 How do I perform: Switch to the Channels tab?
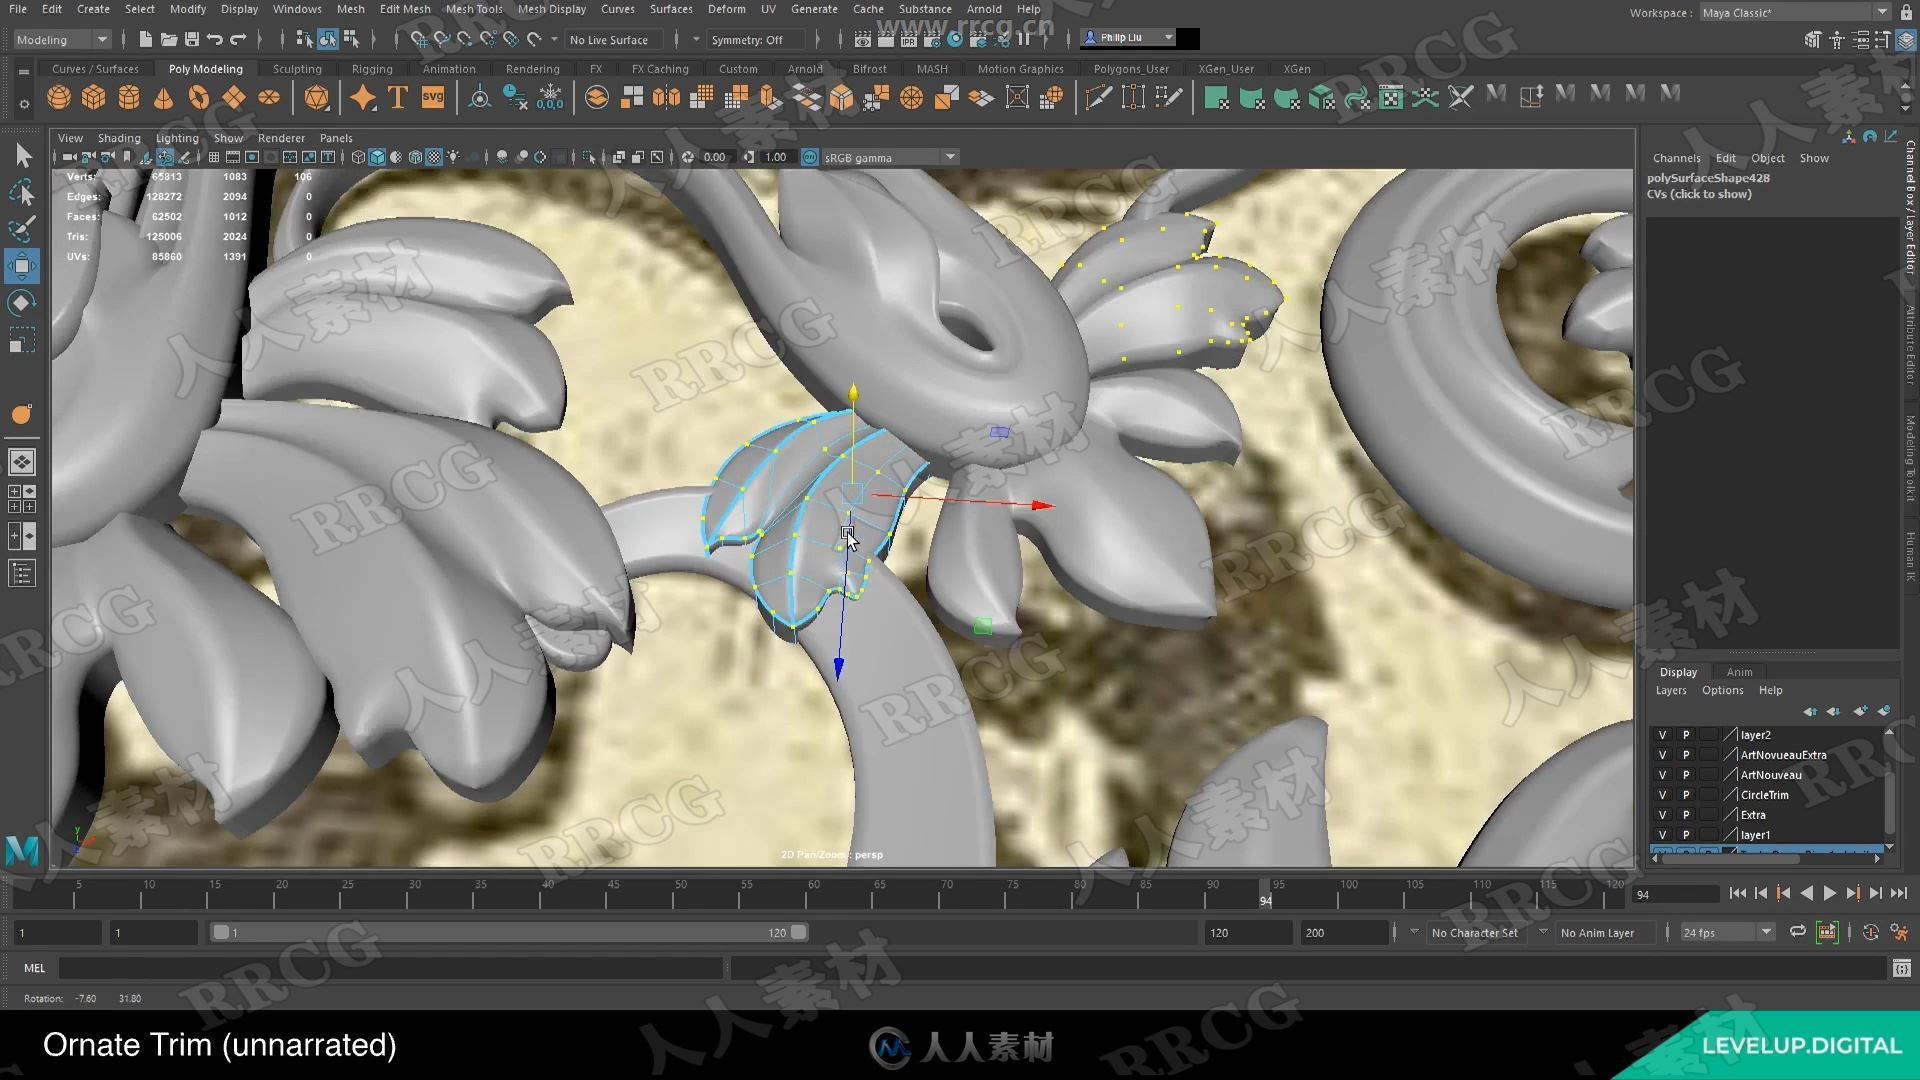(1677, 157)
